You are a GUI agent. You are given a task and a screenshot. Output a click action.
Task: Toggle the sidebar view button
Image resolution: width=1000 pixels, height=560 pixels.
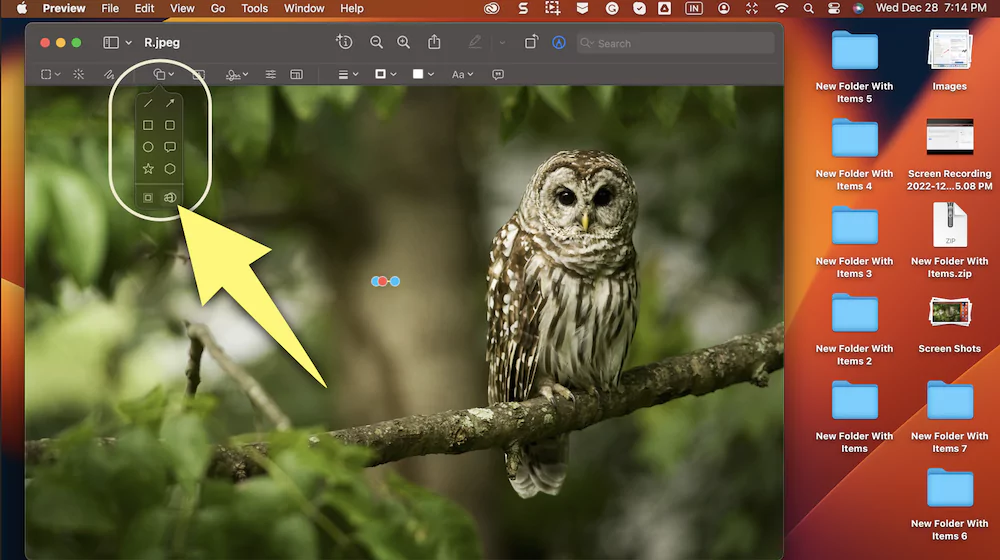[111, 43]
